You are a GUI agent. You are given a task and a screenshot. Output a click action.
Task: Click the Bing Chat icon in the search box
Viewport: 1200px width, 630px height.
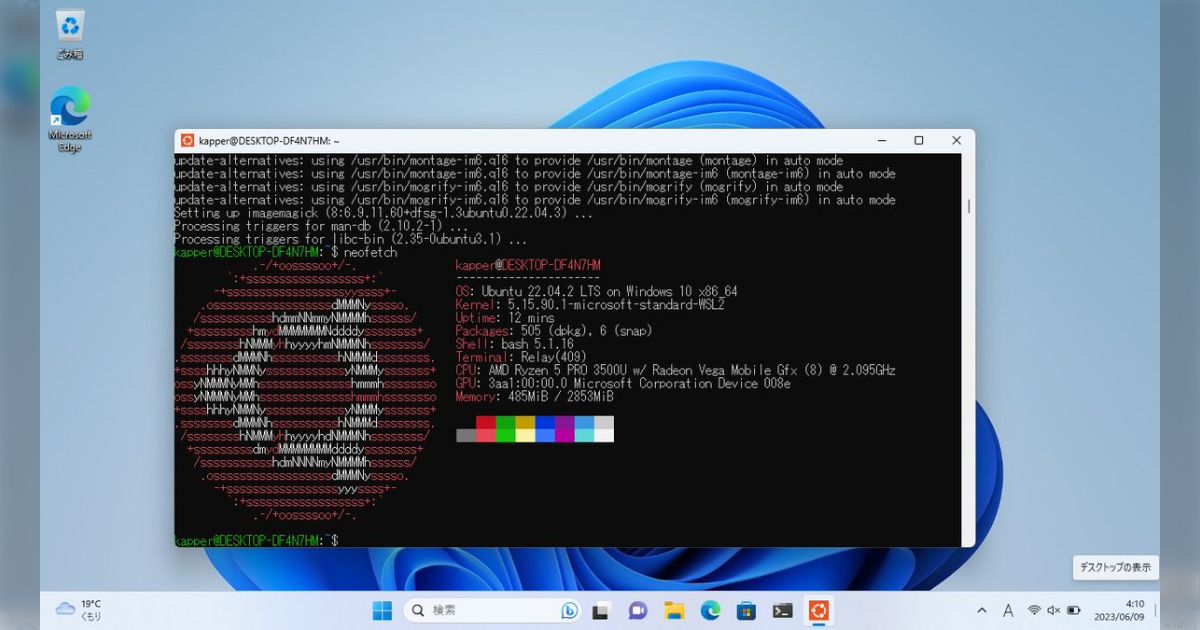coord(568,610)
